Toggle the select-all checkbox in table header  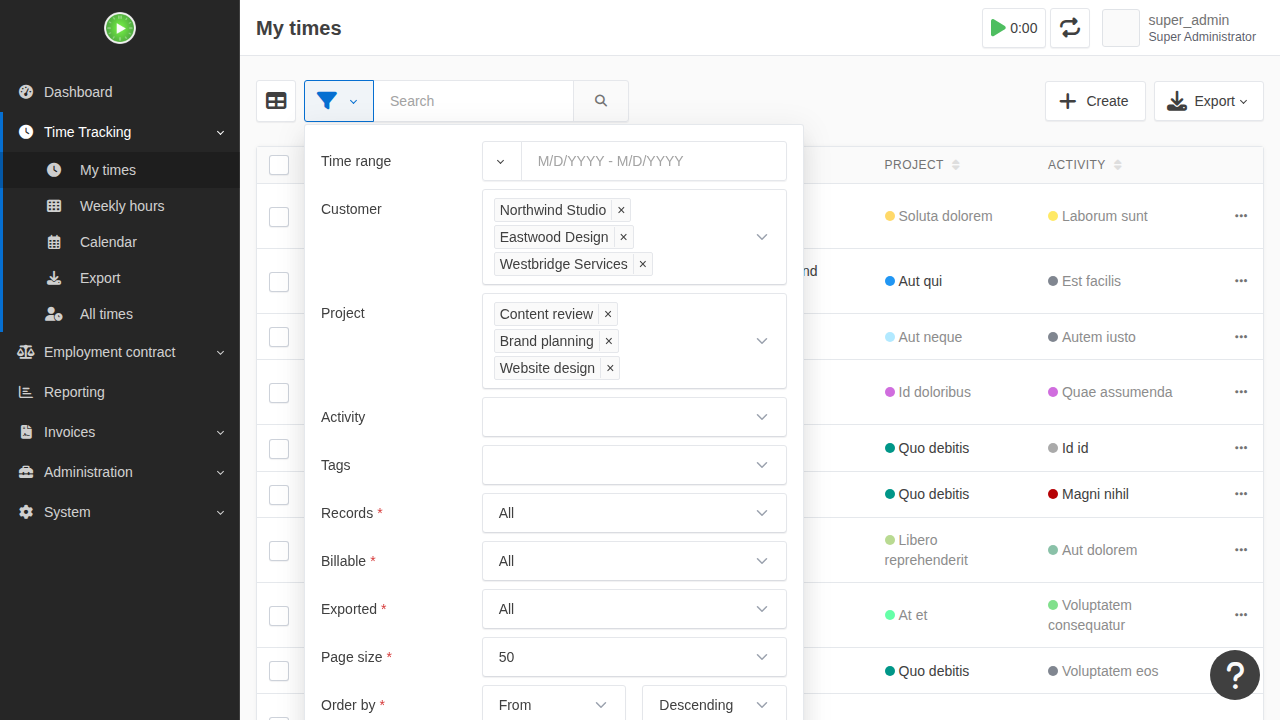279,165
